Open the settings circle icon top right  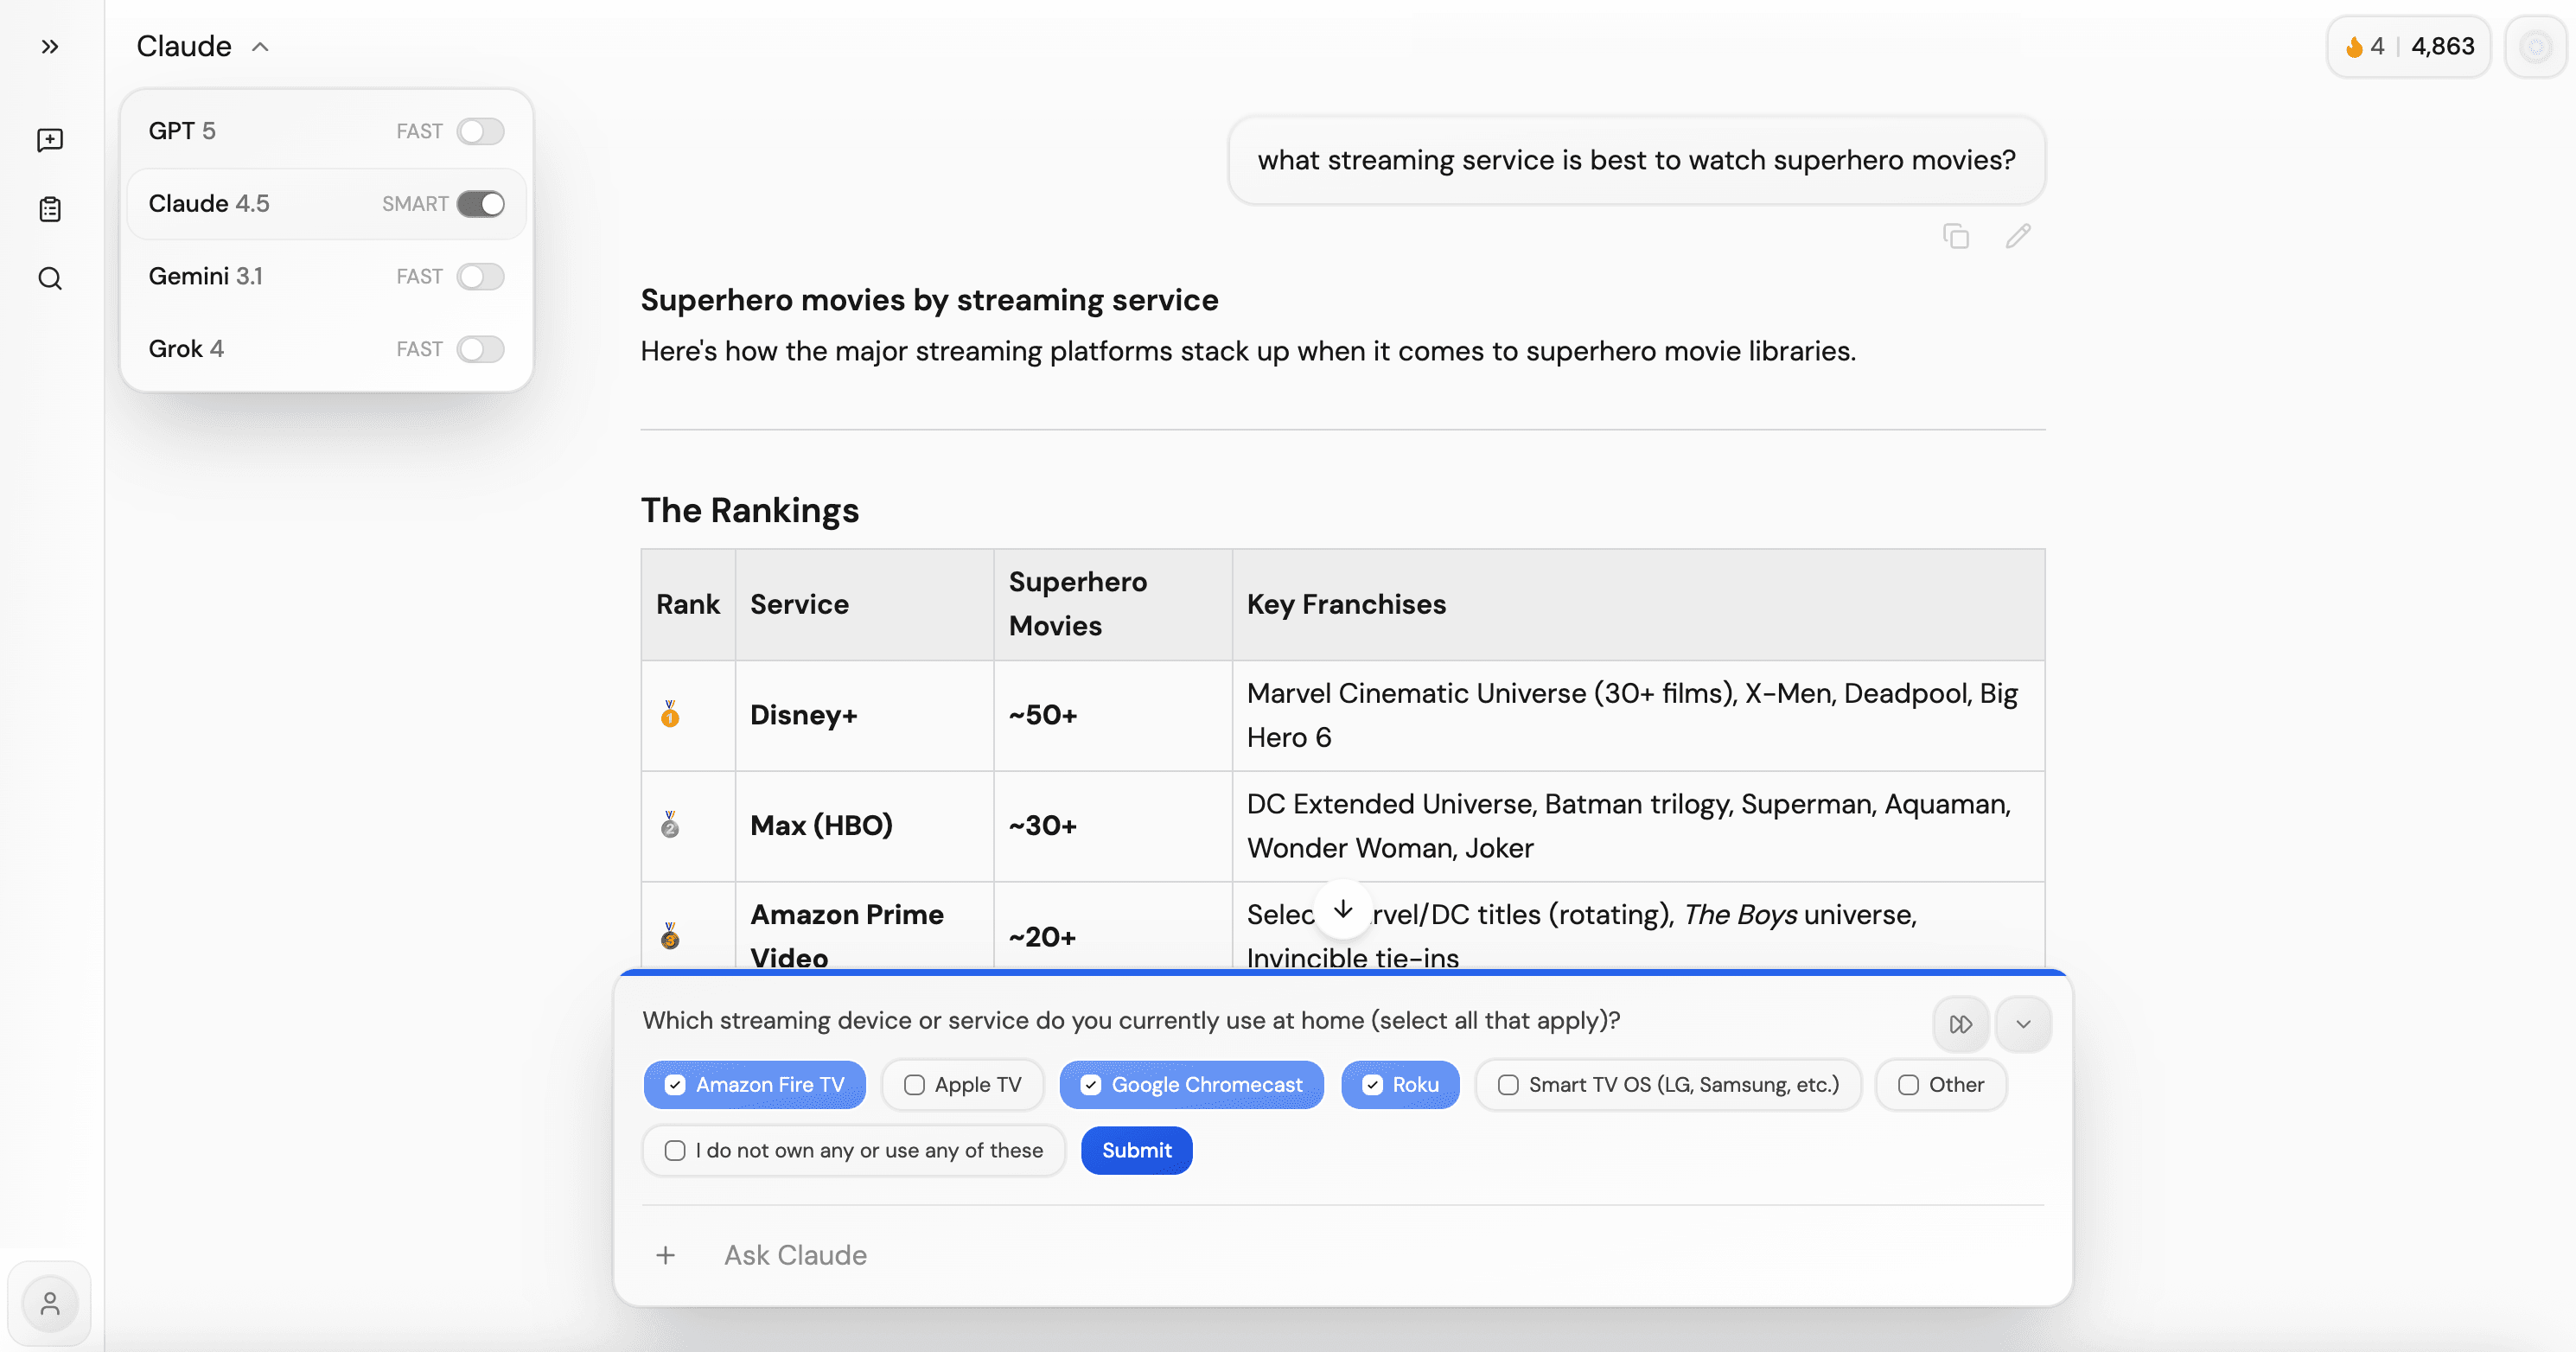(2536, 46)
